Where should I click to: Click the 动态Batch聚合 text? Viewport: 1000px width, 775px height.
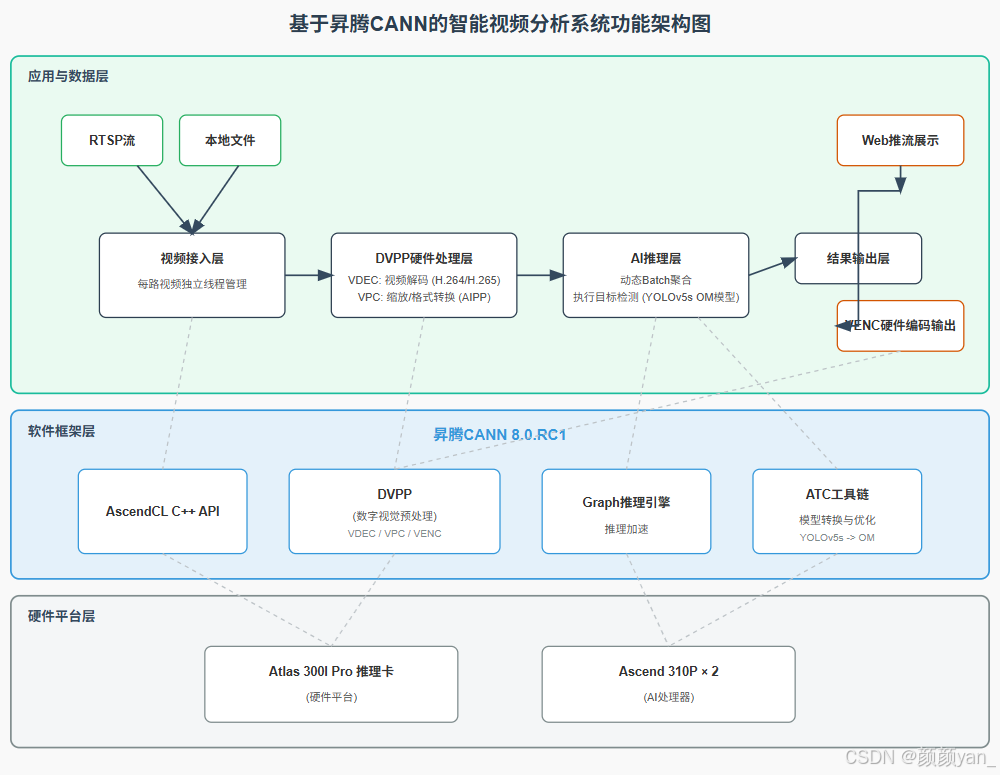(656, 280)
